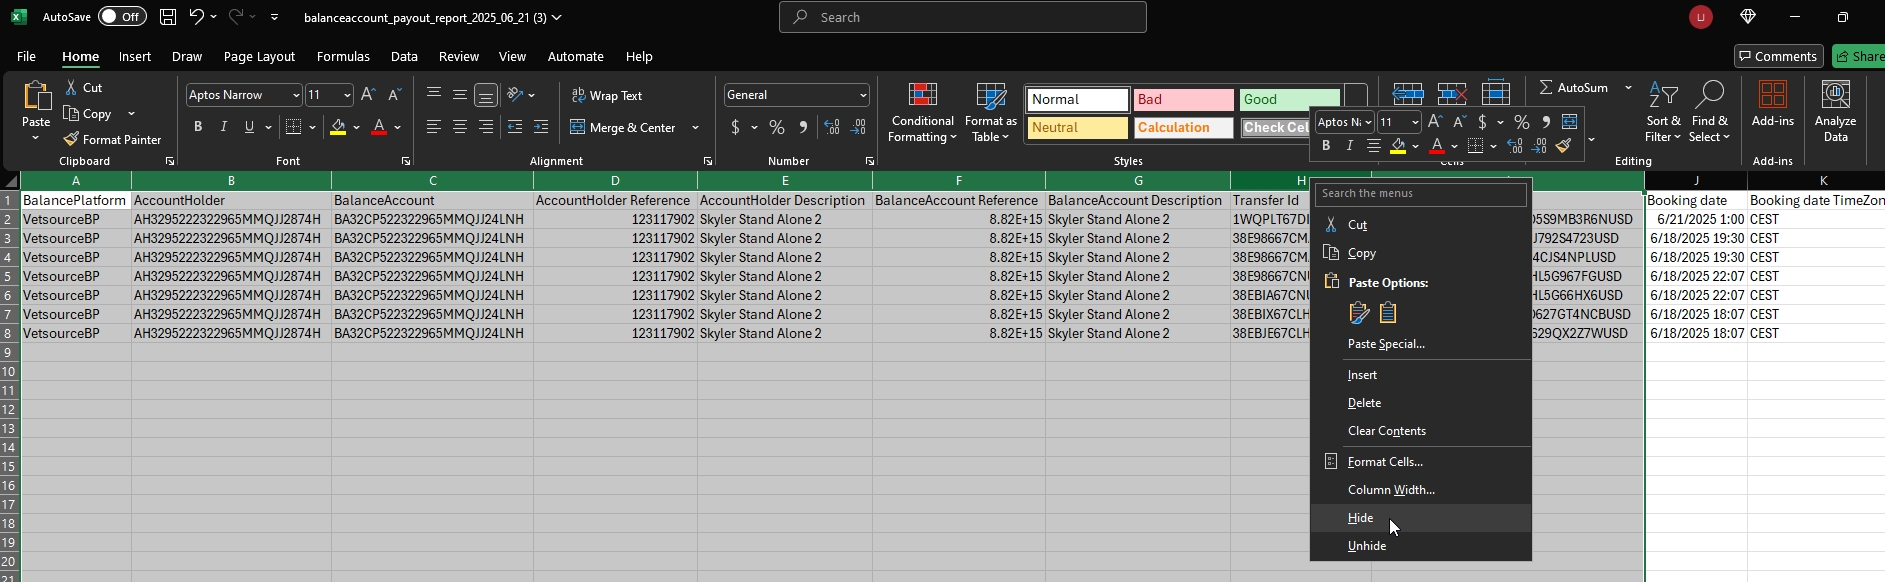Toggle Bold in the ribbon Font group
Image resolution: width=1885 pixels, height=582 pixels.
pyautogui.click(x=198, y=127)
